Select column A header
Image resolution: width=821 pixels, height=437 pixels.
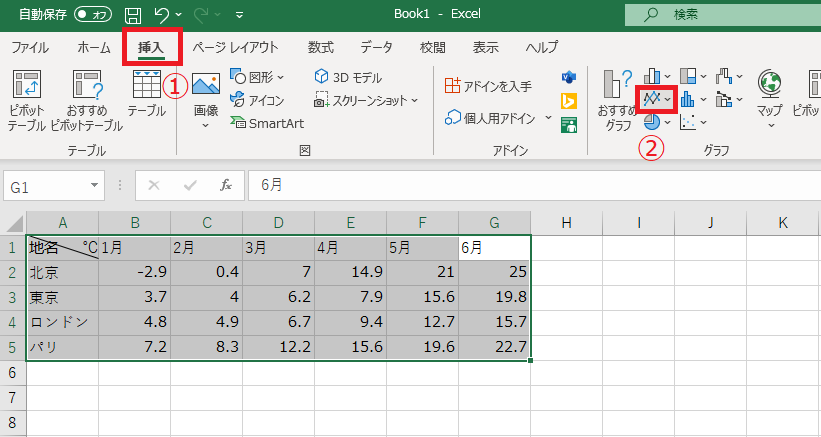[x=62, y=223]
